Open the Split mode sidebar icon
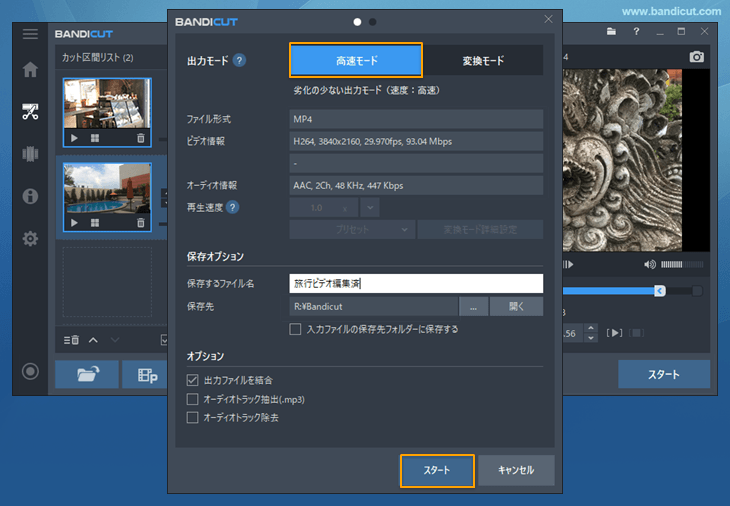This screenshot has width=730, height=506. tap(30, 154)
